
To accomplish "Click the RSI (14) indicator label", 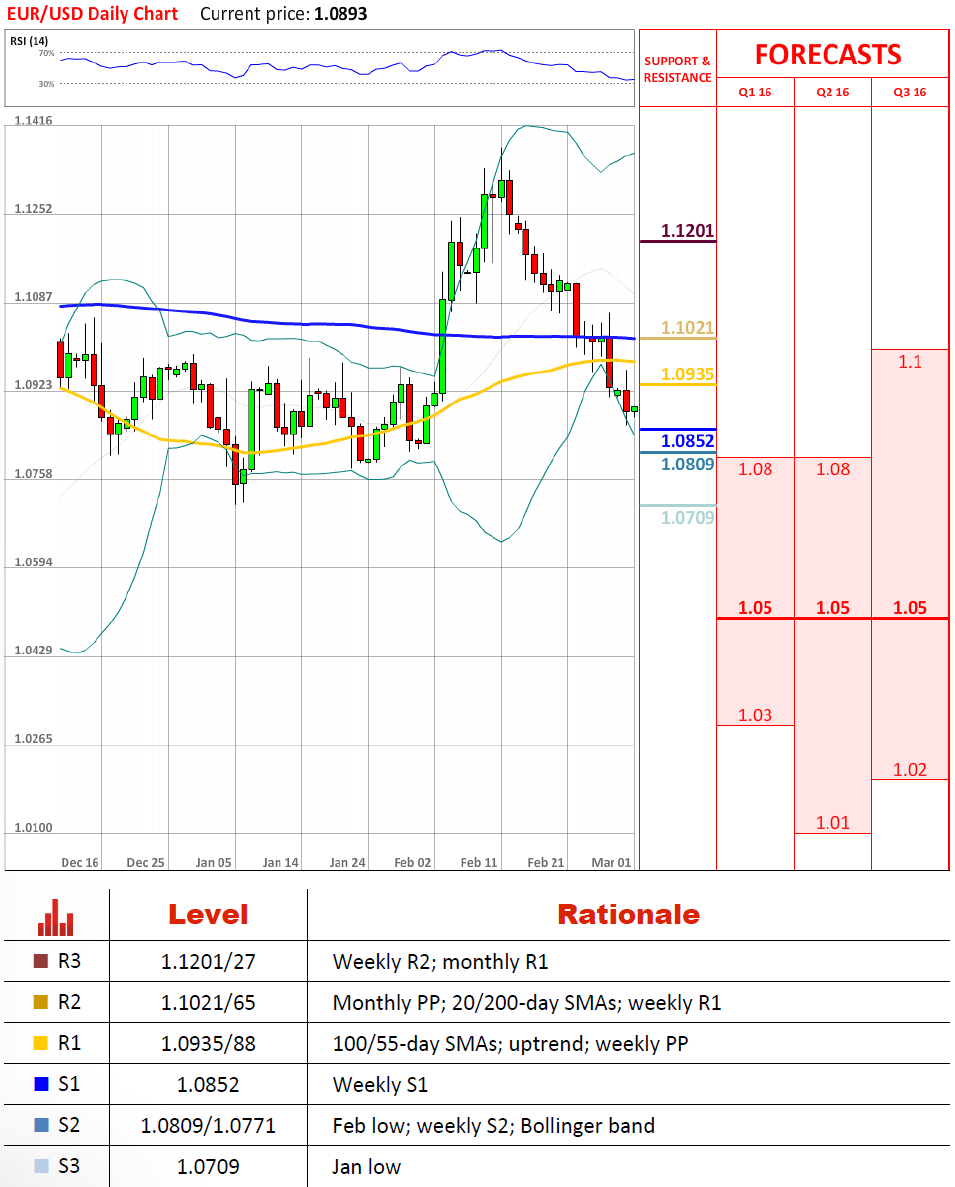I will point(29,41).
